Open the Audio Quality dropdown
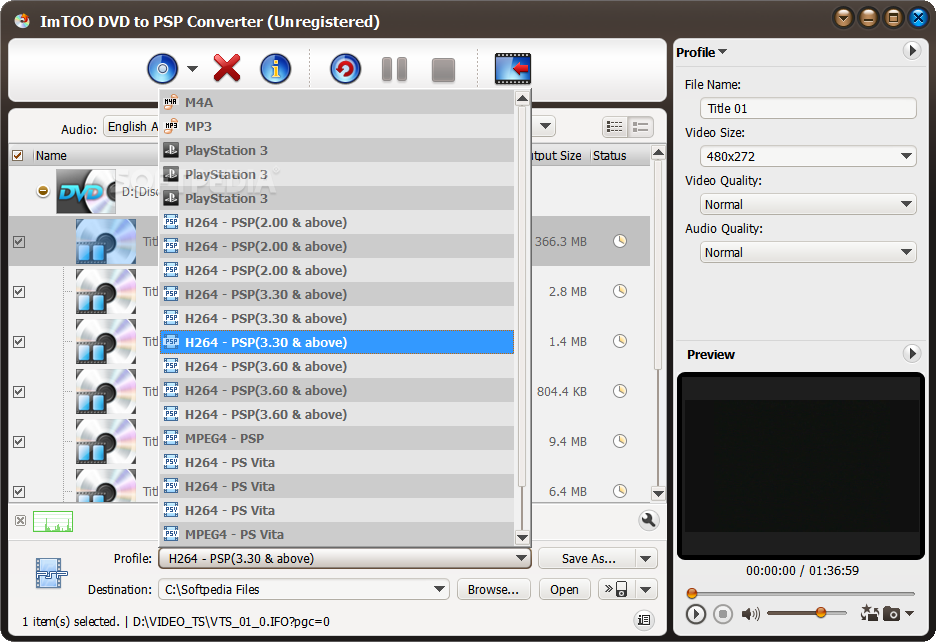The image size is (936, 642). 808,253
